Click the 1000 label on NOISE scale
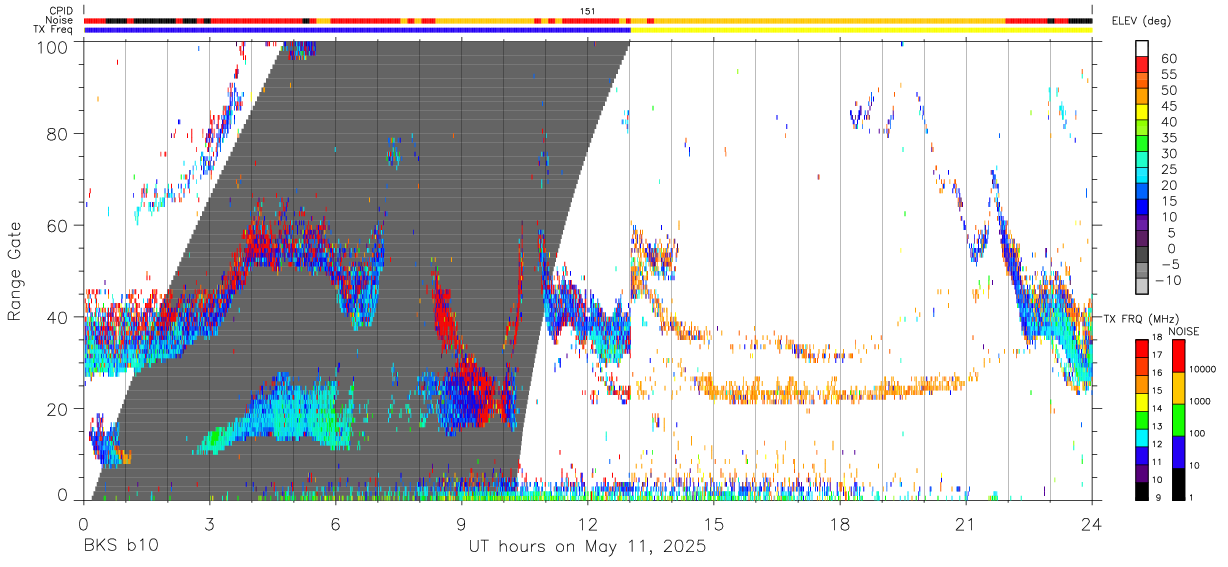Screen dimensions: 1228x567 pyautogui.click(x=1200, y=401)
